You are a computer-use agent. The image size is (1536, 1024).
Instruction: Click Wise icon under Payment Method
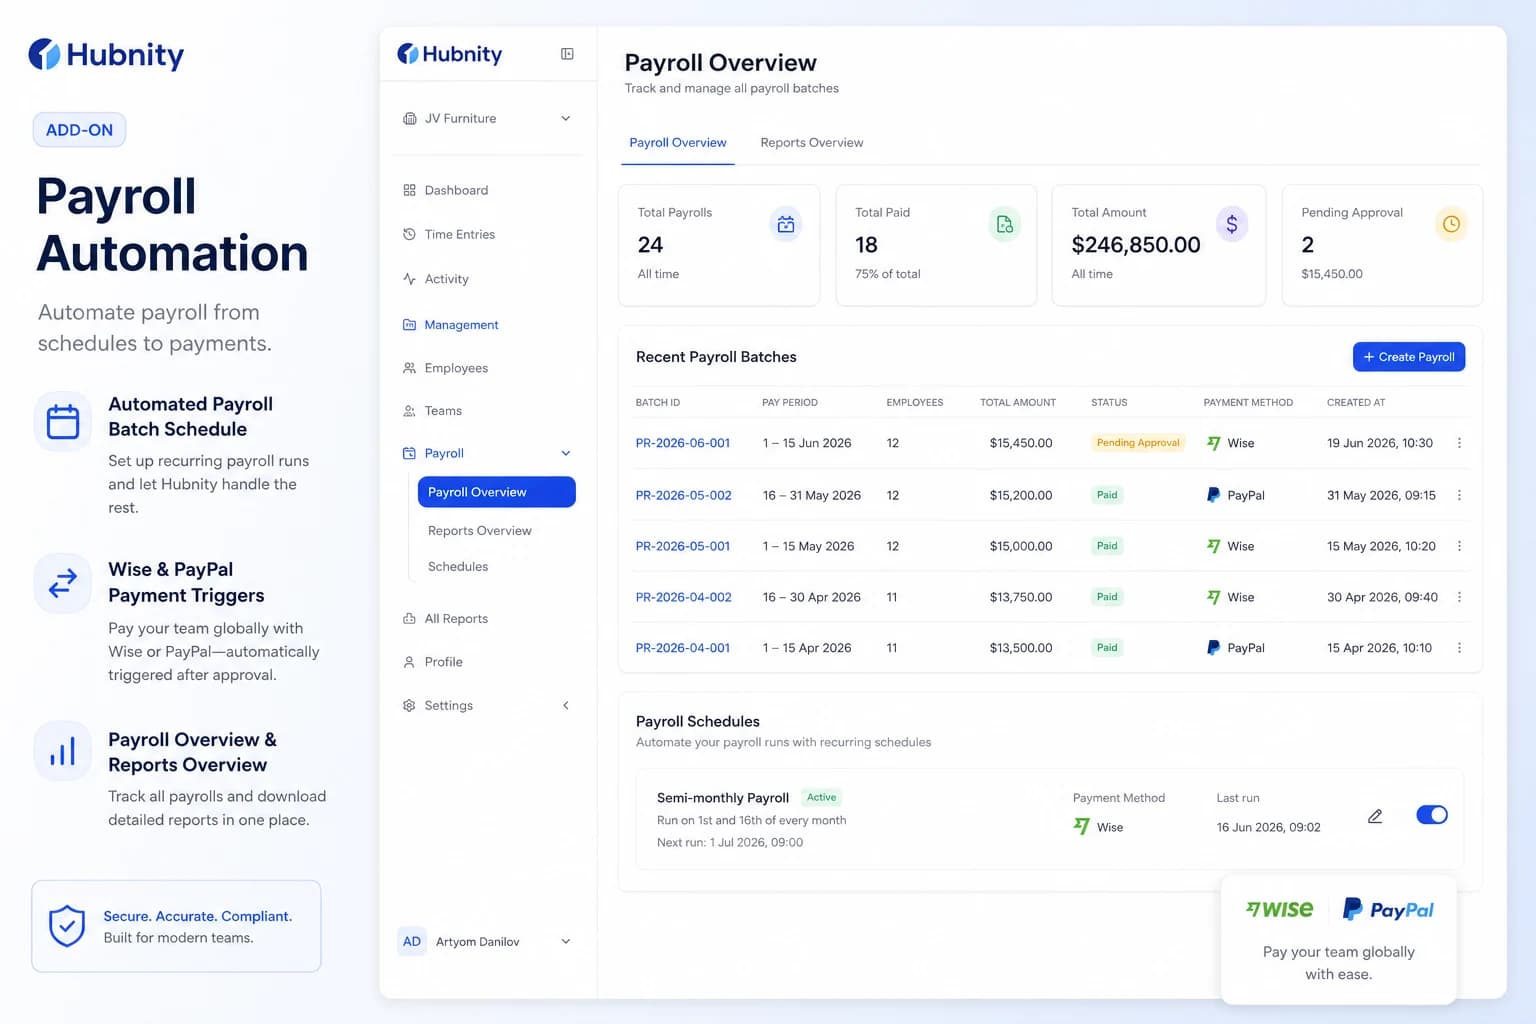(1082, 826)
